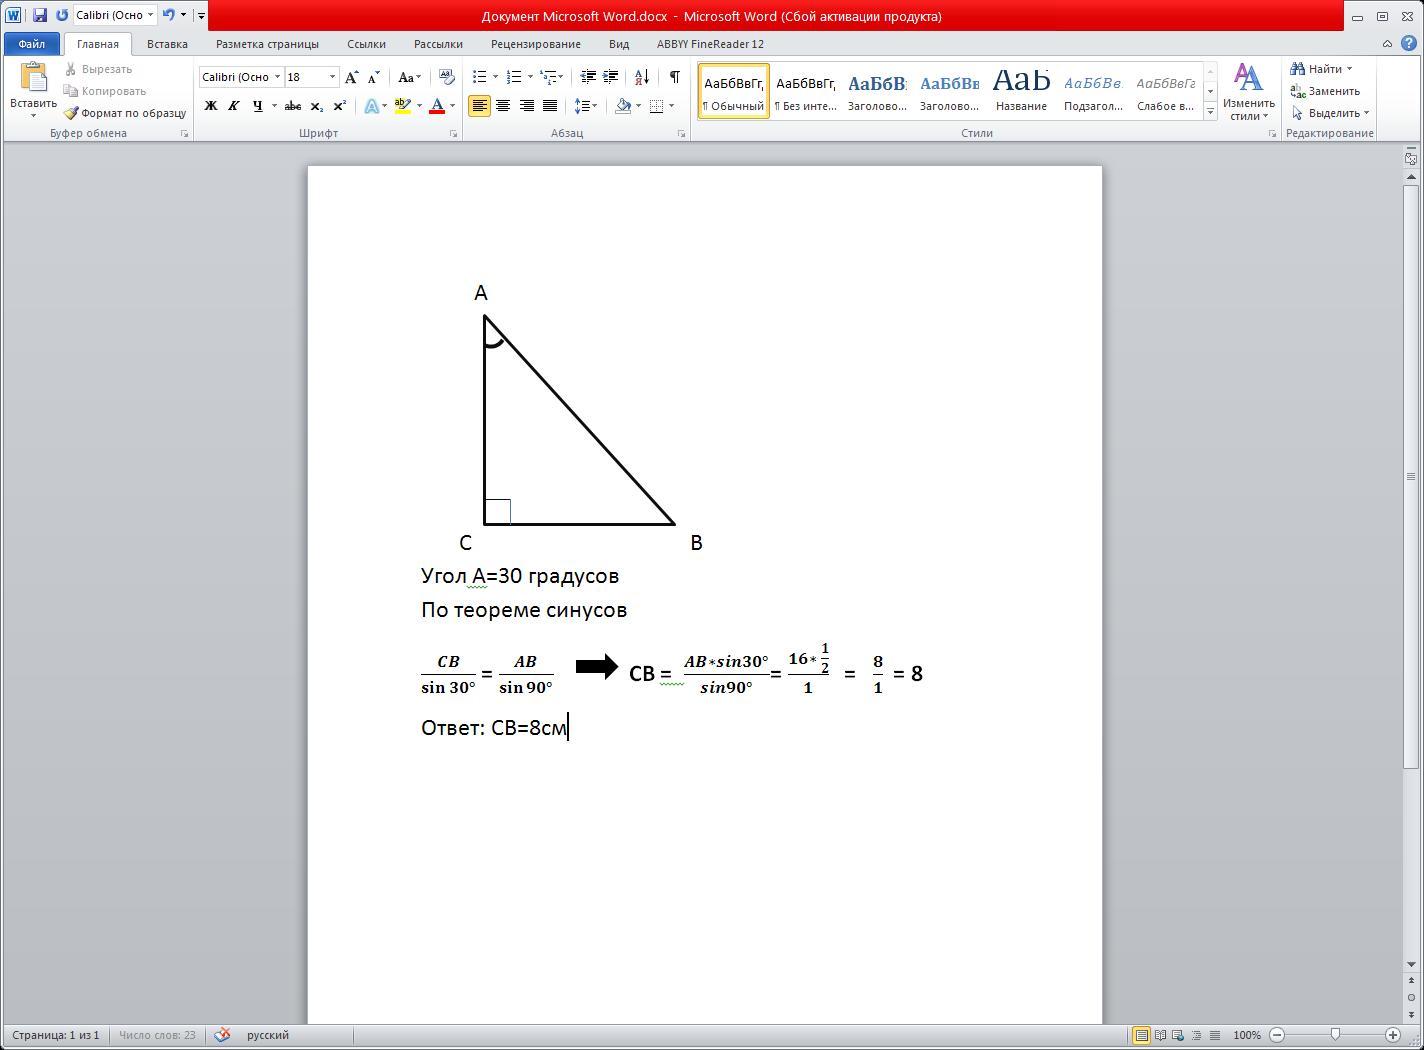Open text effects (glowing A) tool
1424x1050 pixels.
coord(371,106)
